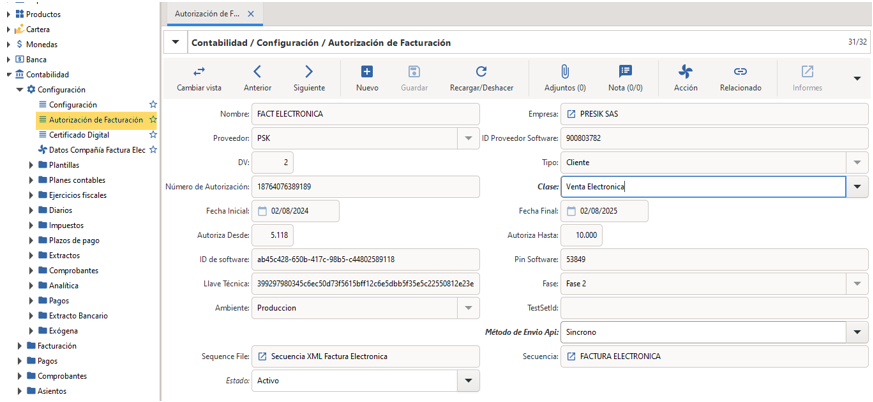Click the Cambiar vista toolbar icon
873x402 pixels.
click(199, 71)
